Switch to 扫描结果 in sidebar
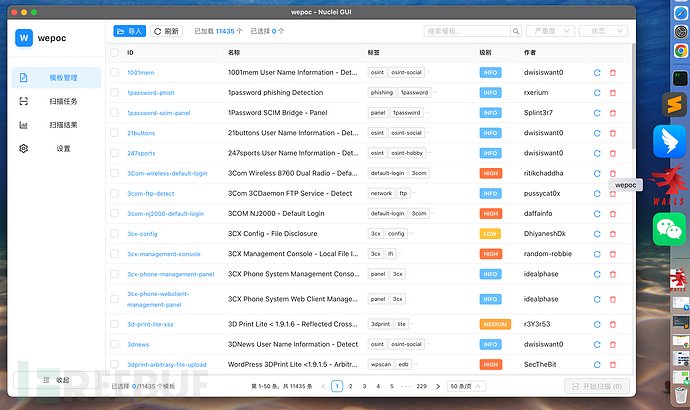690x410 pixels. pos(62,125)
